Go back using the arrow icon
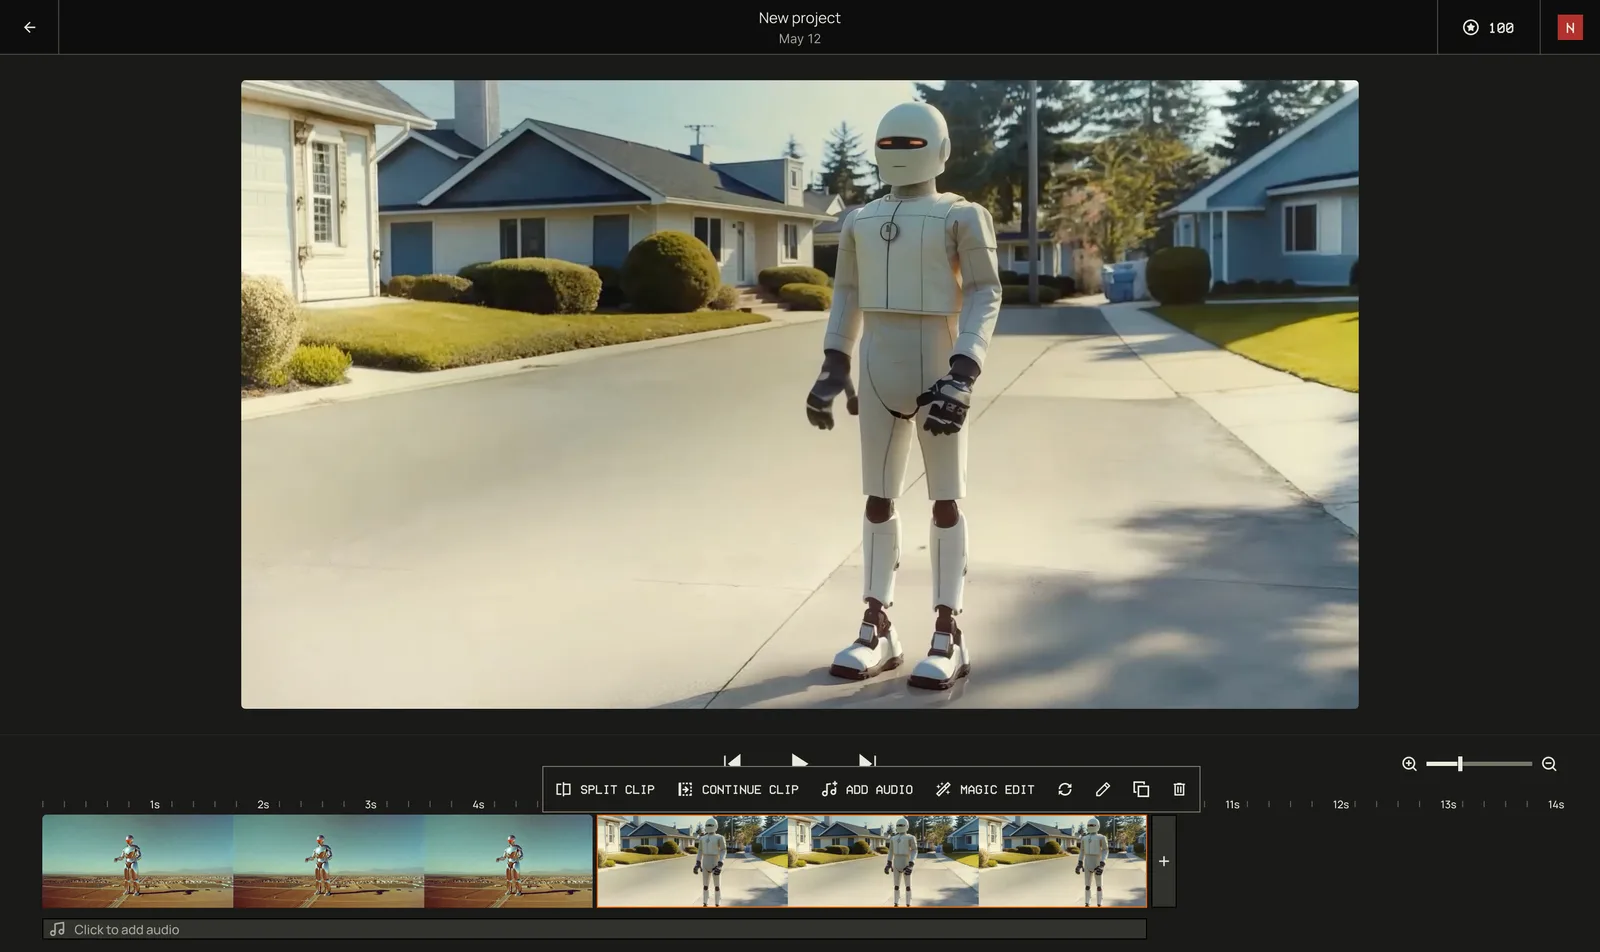Image resolution: width=1600 pixels, height=952 pixels. tap(29, 27)
